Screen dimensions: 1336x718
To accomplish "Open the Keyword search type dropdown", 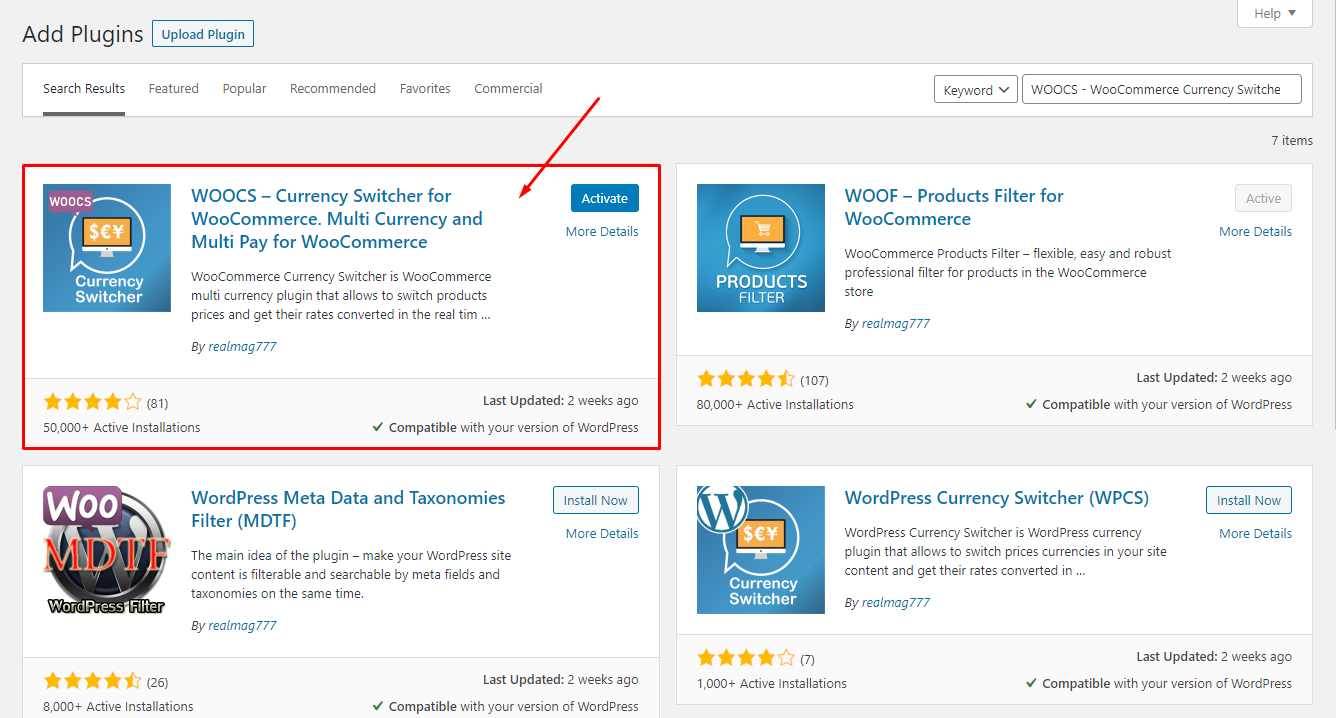I will click(976, 90).
